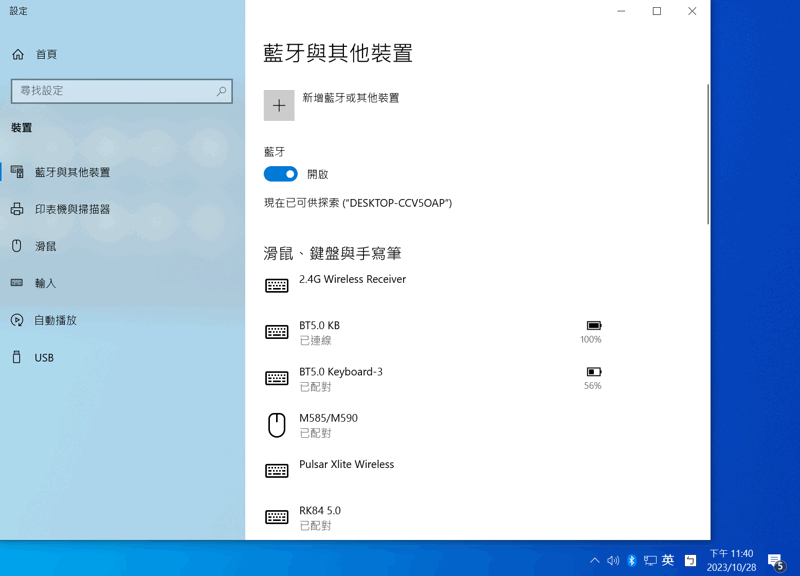The image size is (800, 576).
Task: Switch input language via 英 indicator
Action: (x=668, y=560)
